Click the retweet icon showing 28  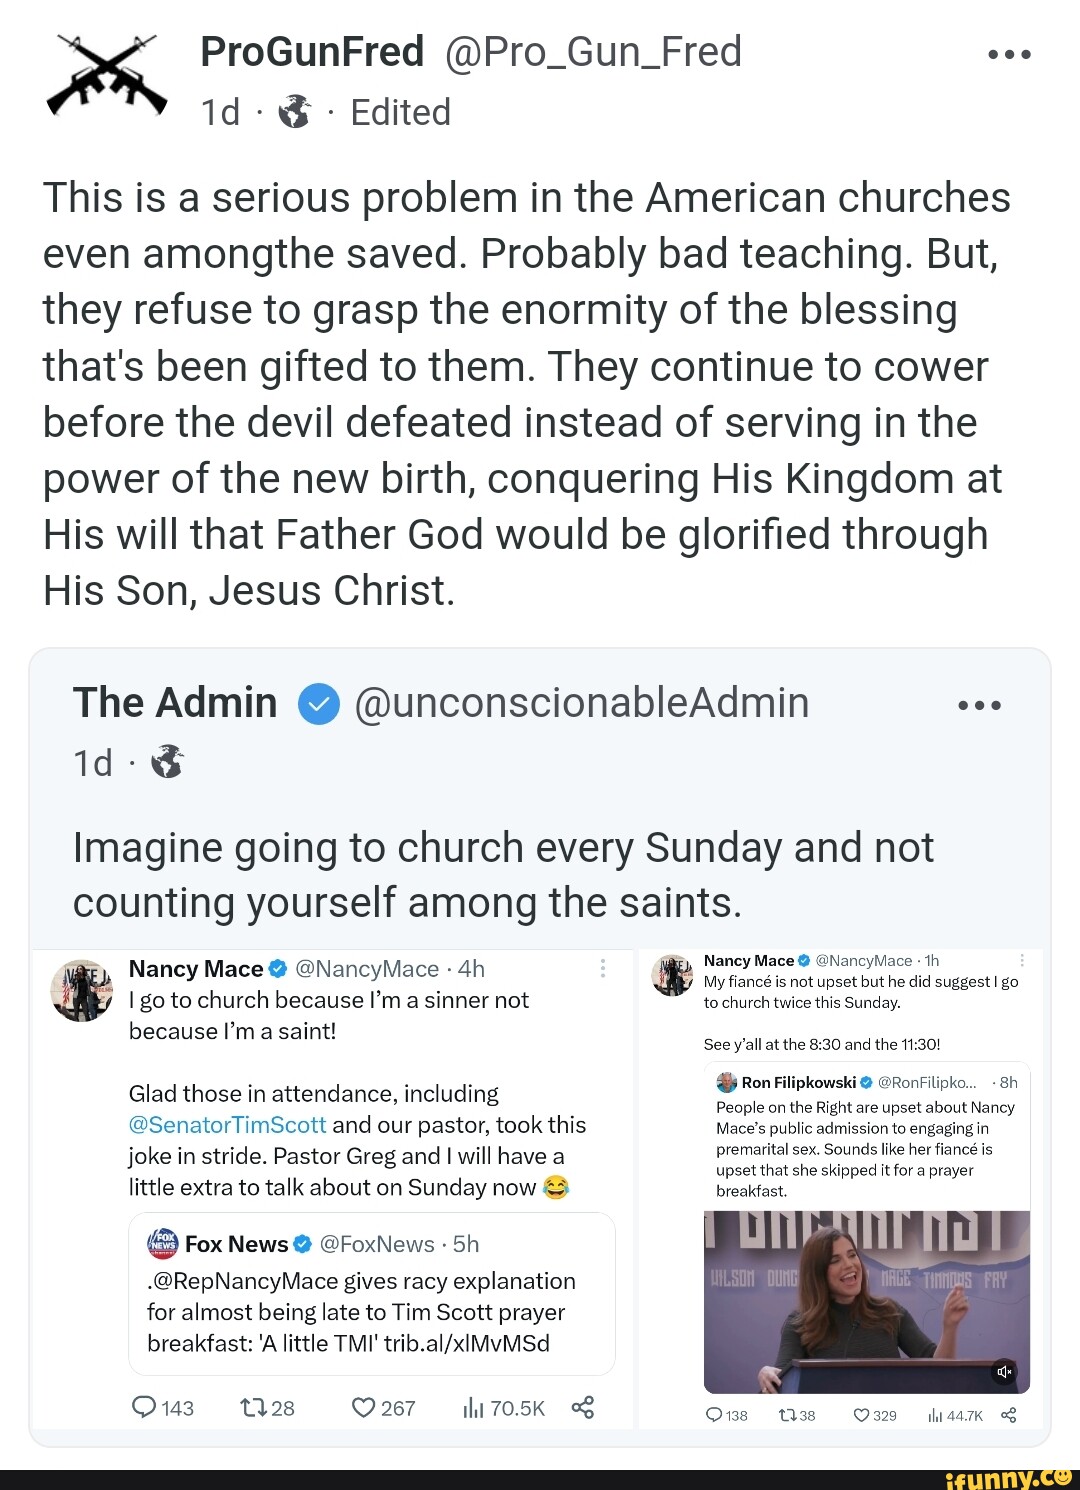[251, 1408]
